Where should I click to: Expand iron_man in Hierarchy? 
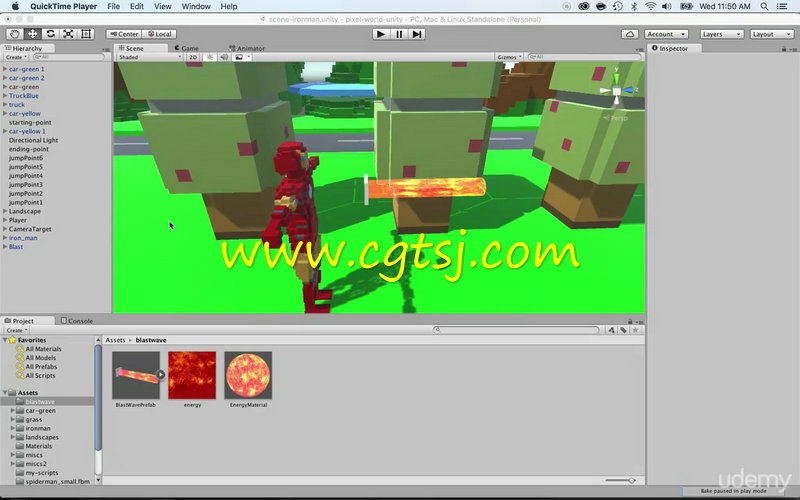(5, 238)
